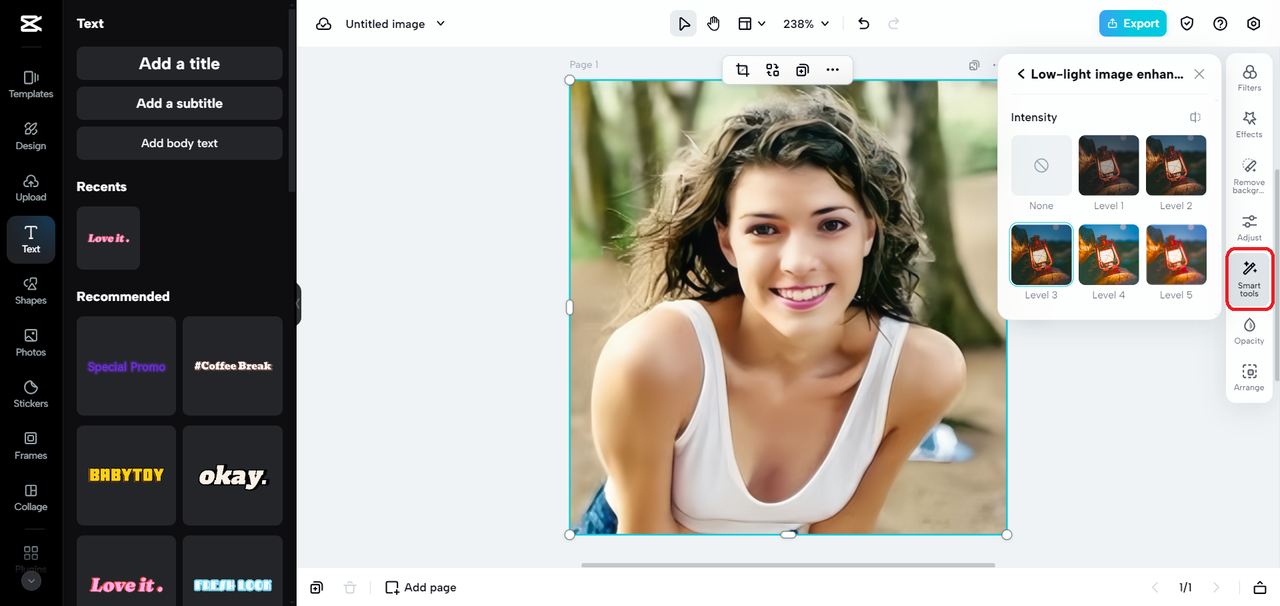The height and width of the screenshot is (606, 1280).
Task: Click the CapCut logo icon
Action: [x=30, y=23]
